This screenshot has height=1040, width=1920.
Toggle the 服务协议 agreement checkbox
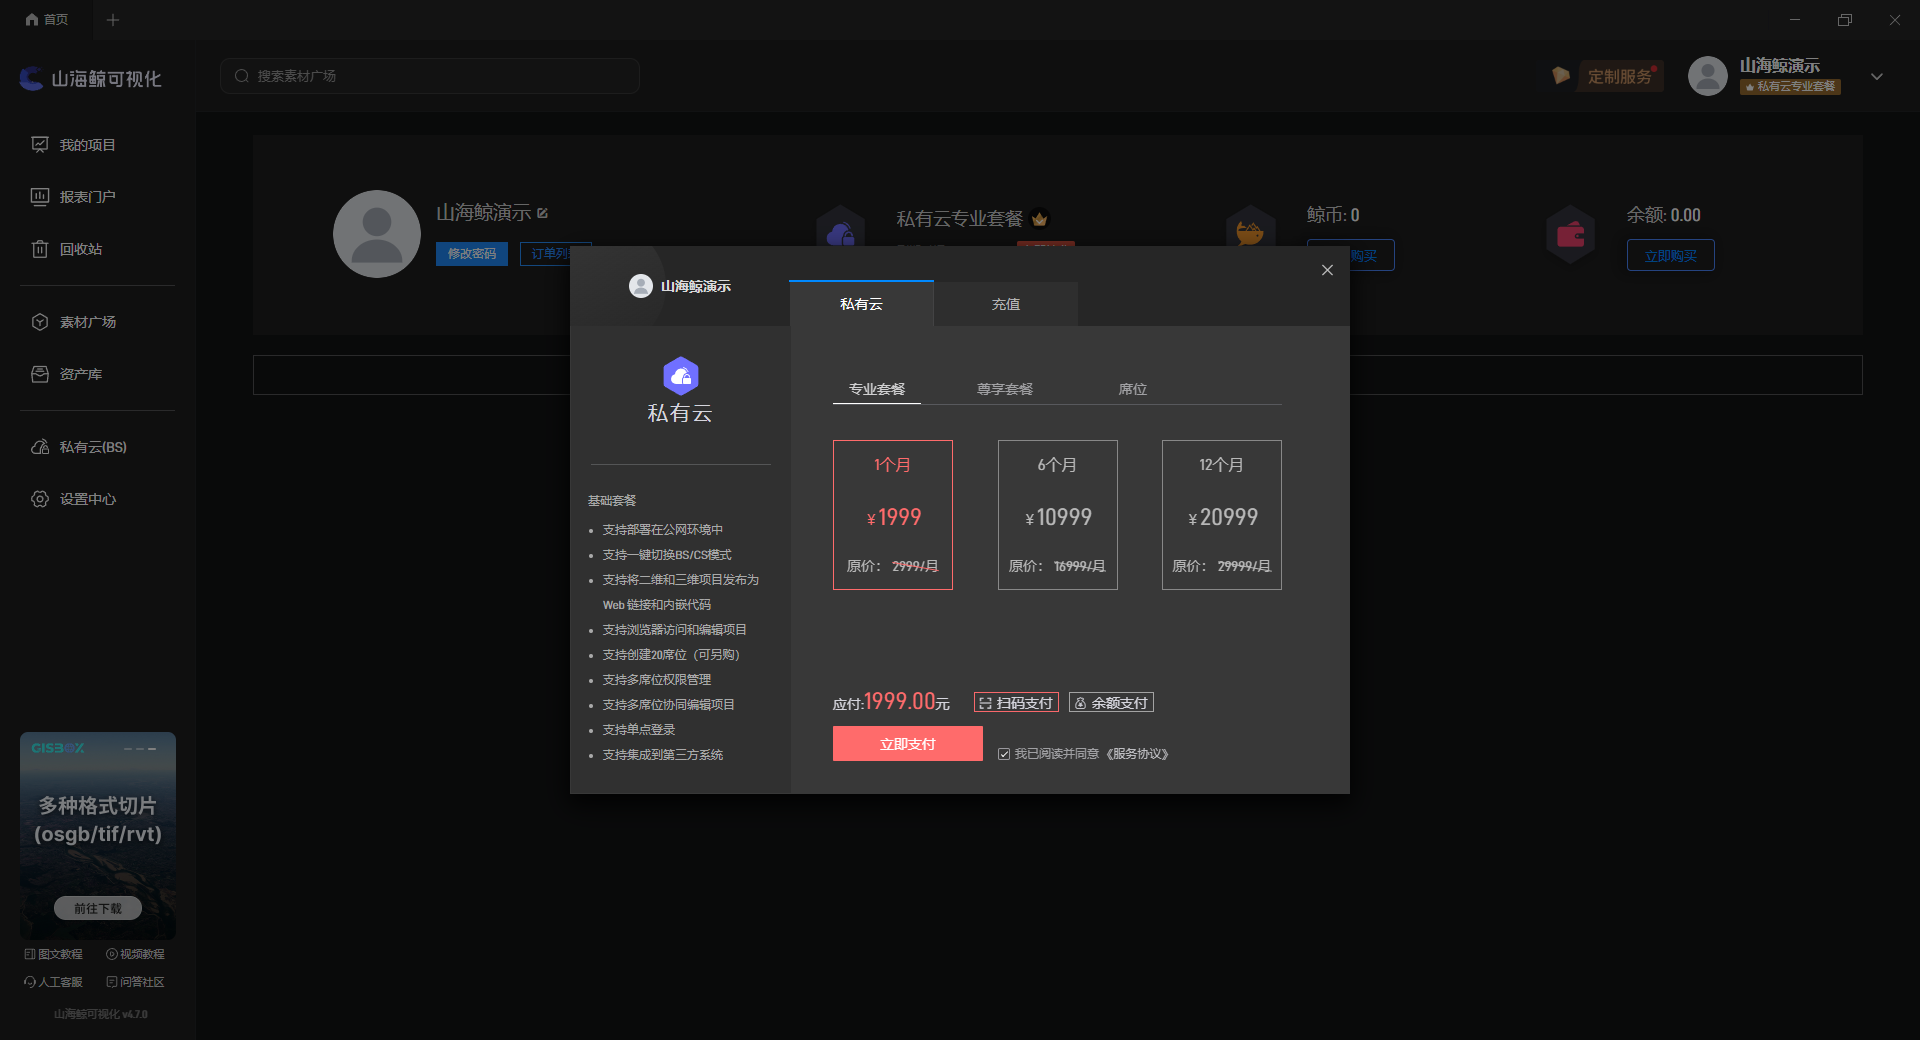(x=1004, y=754)
